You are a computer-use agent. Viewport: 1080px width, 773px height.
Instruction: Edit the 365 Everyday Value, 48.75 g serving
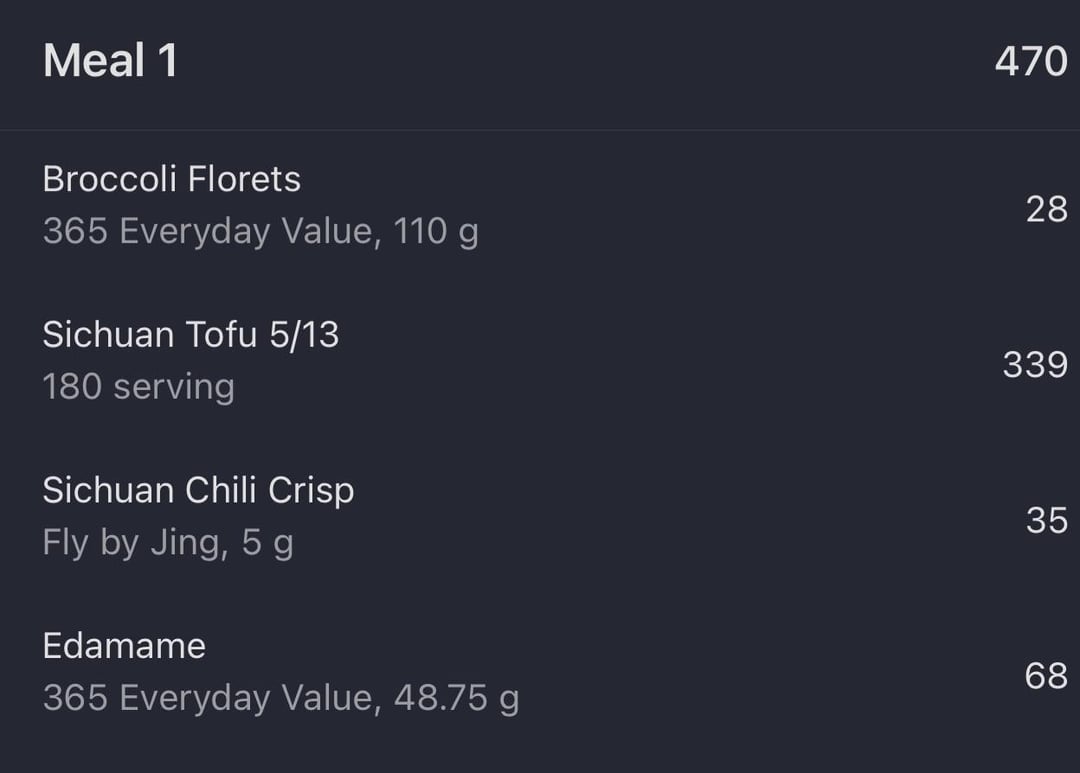coord(281,698)
